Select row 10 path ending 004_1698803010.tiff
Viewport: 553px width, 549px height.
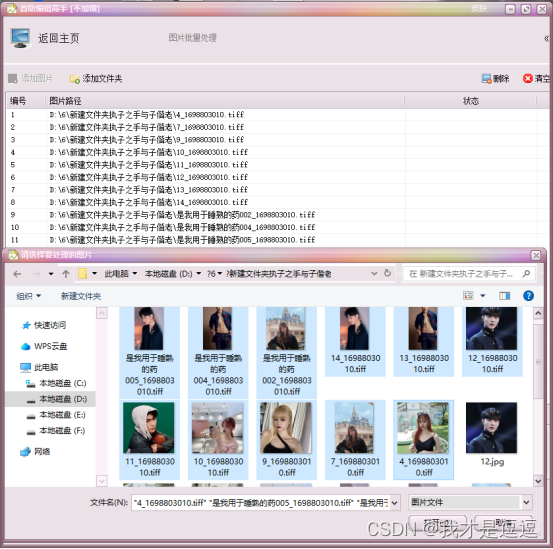click(x=182, y=227)
